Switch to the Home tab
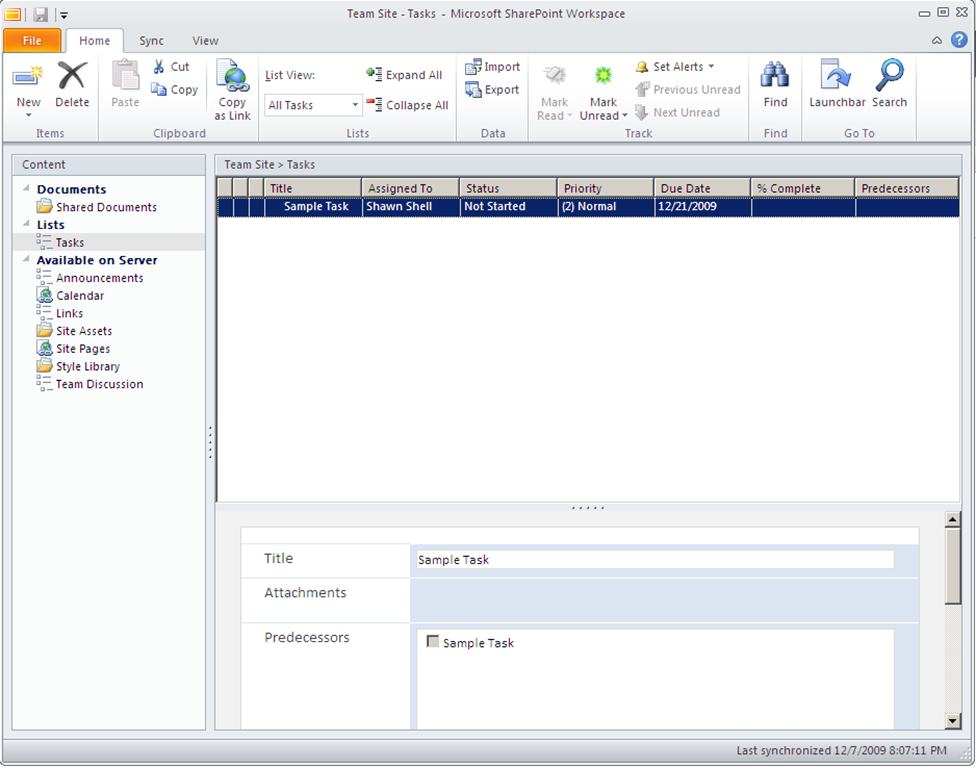 tap(95, 40)
